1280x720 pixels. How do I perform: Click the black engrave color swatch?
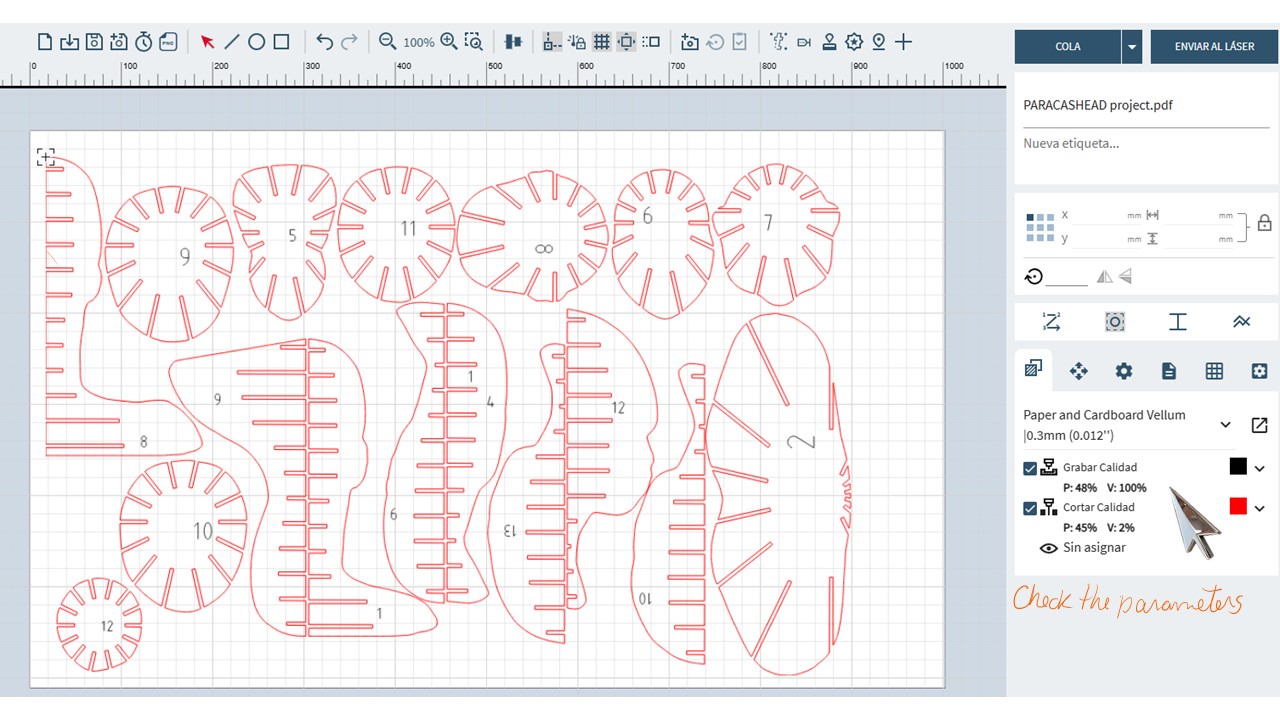coord(1238,467)
